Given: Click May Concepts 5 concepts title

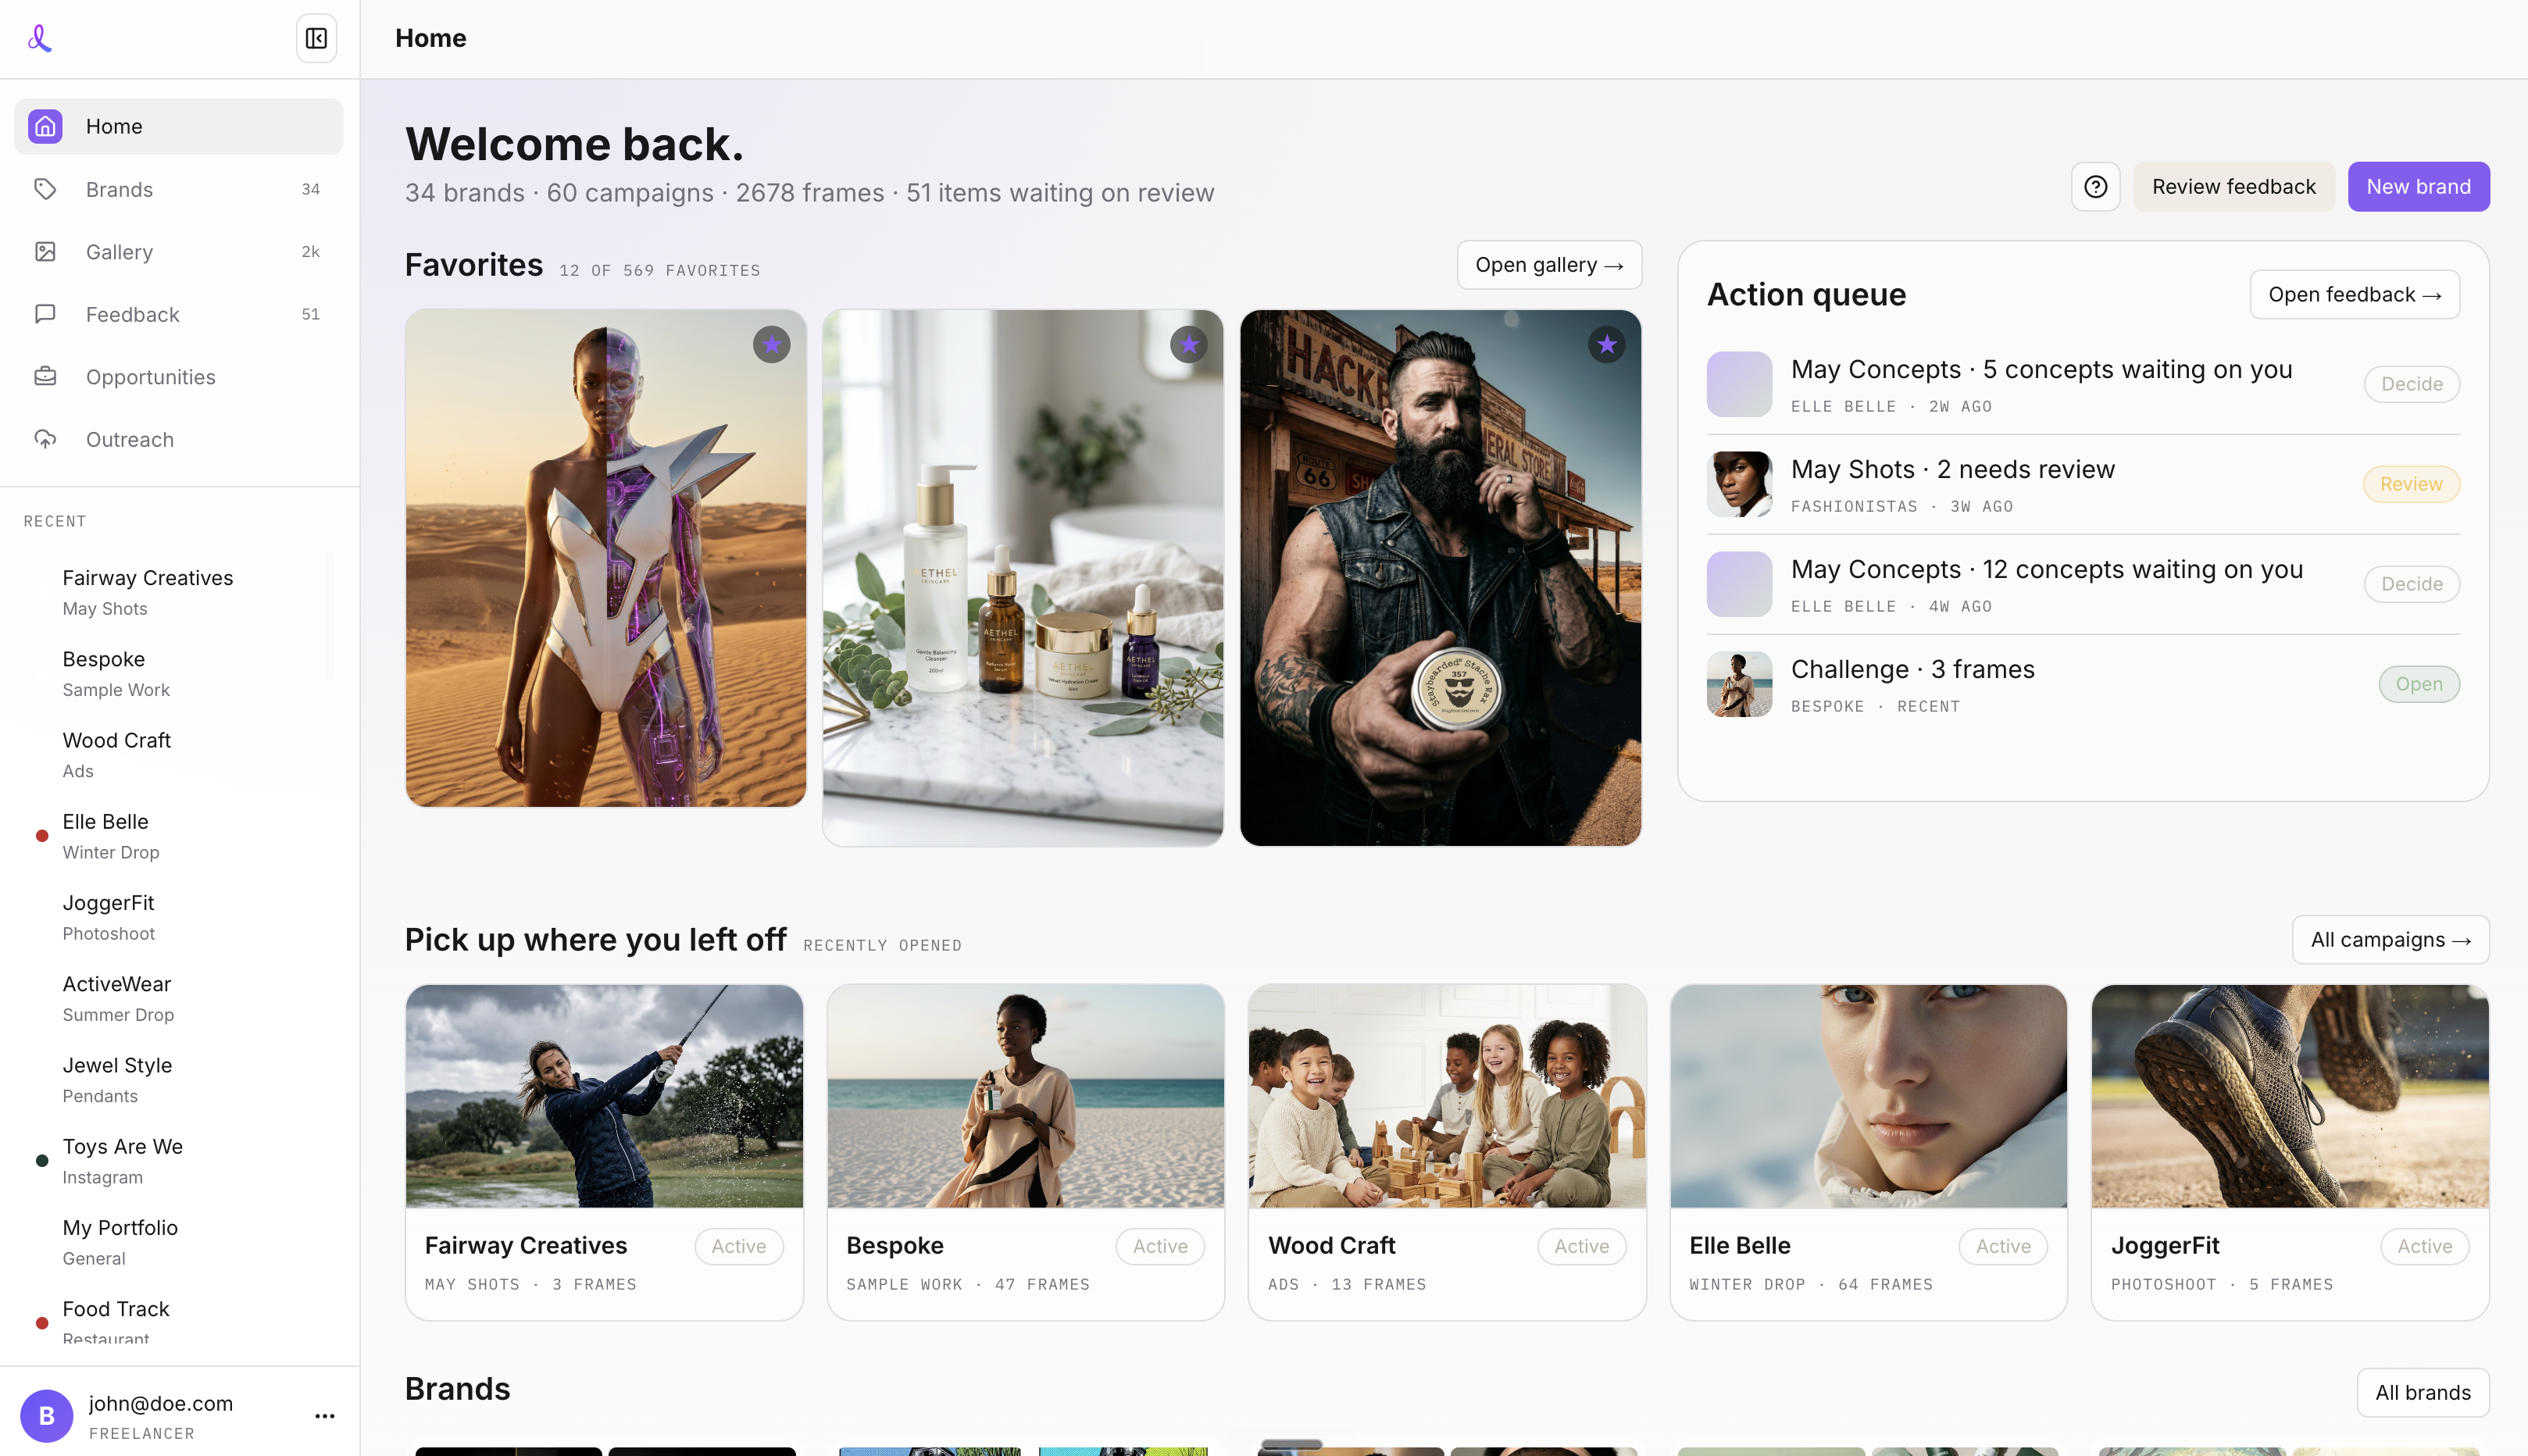Looking at the screenshot, I should 2041,369.
